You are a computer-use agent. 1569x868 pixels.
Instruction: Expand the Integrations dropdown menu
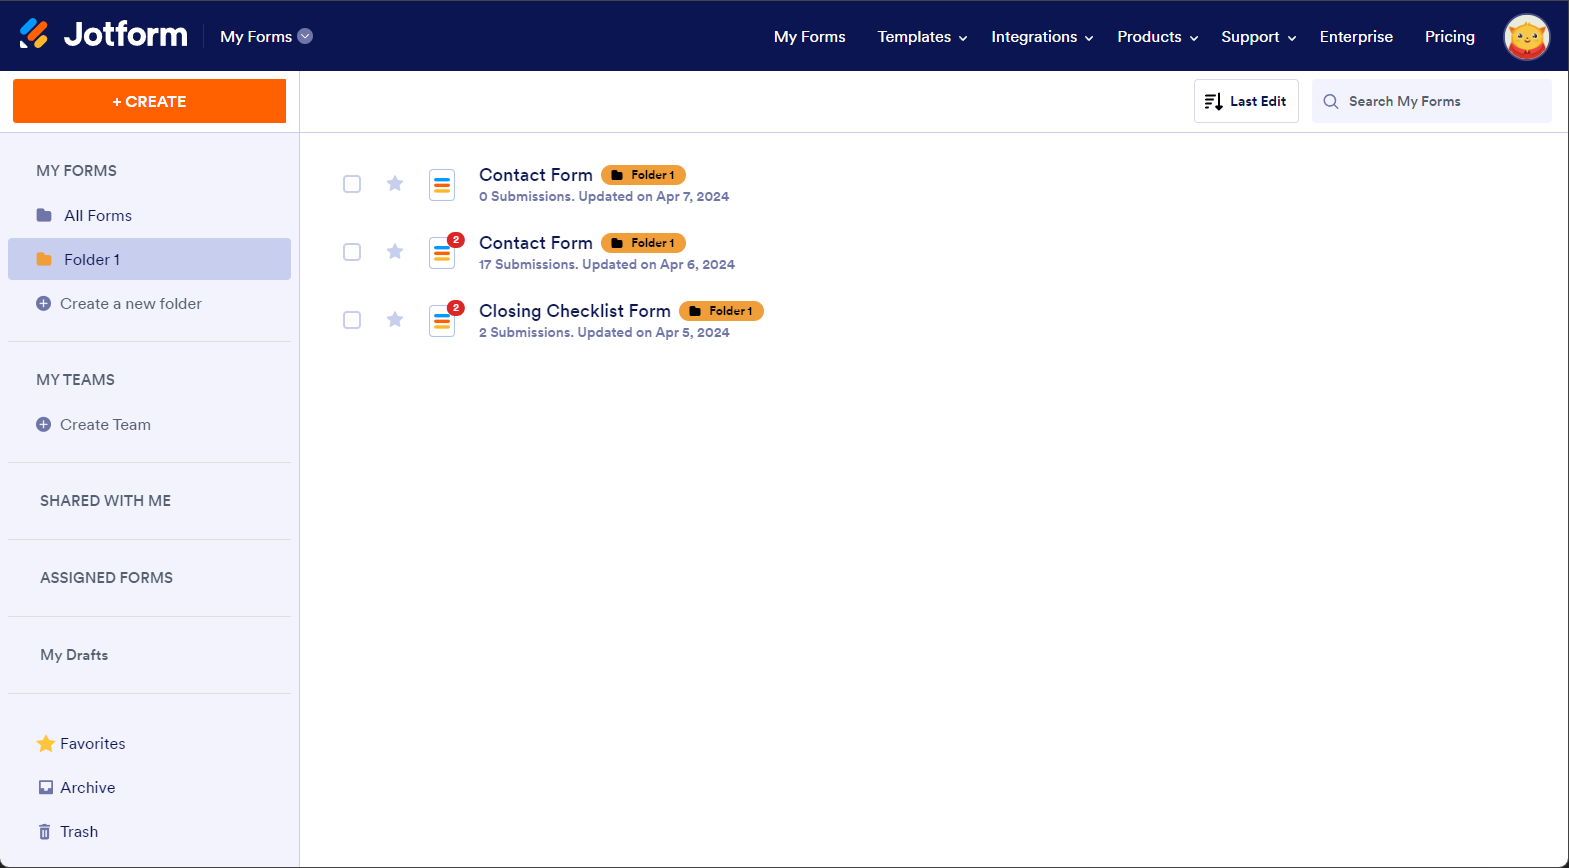click(x=1042, y=37)
